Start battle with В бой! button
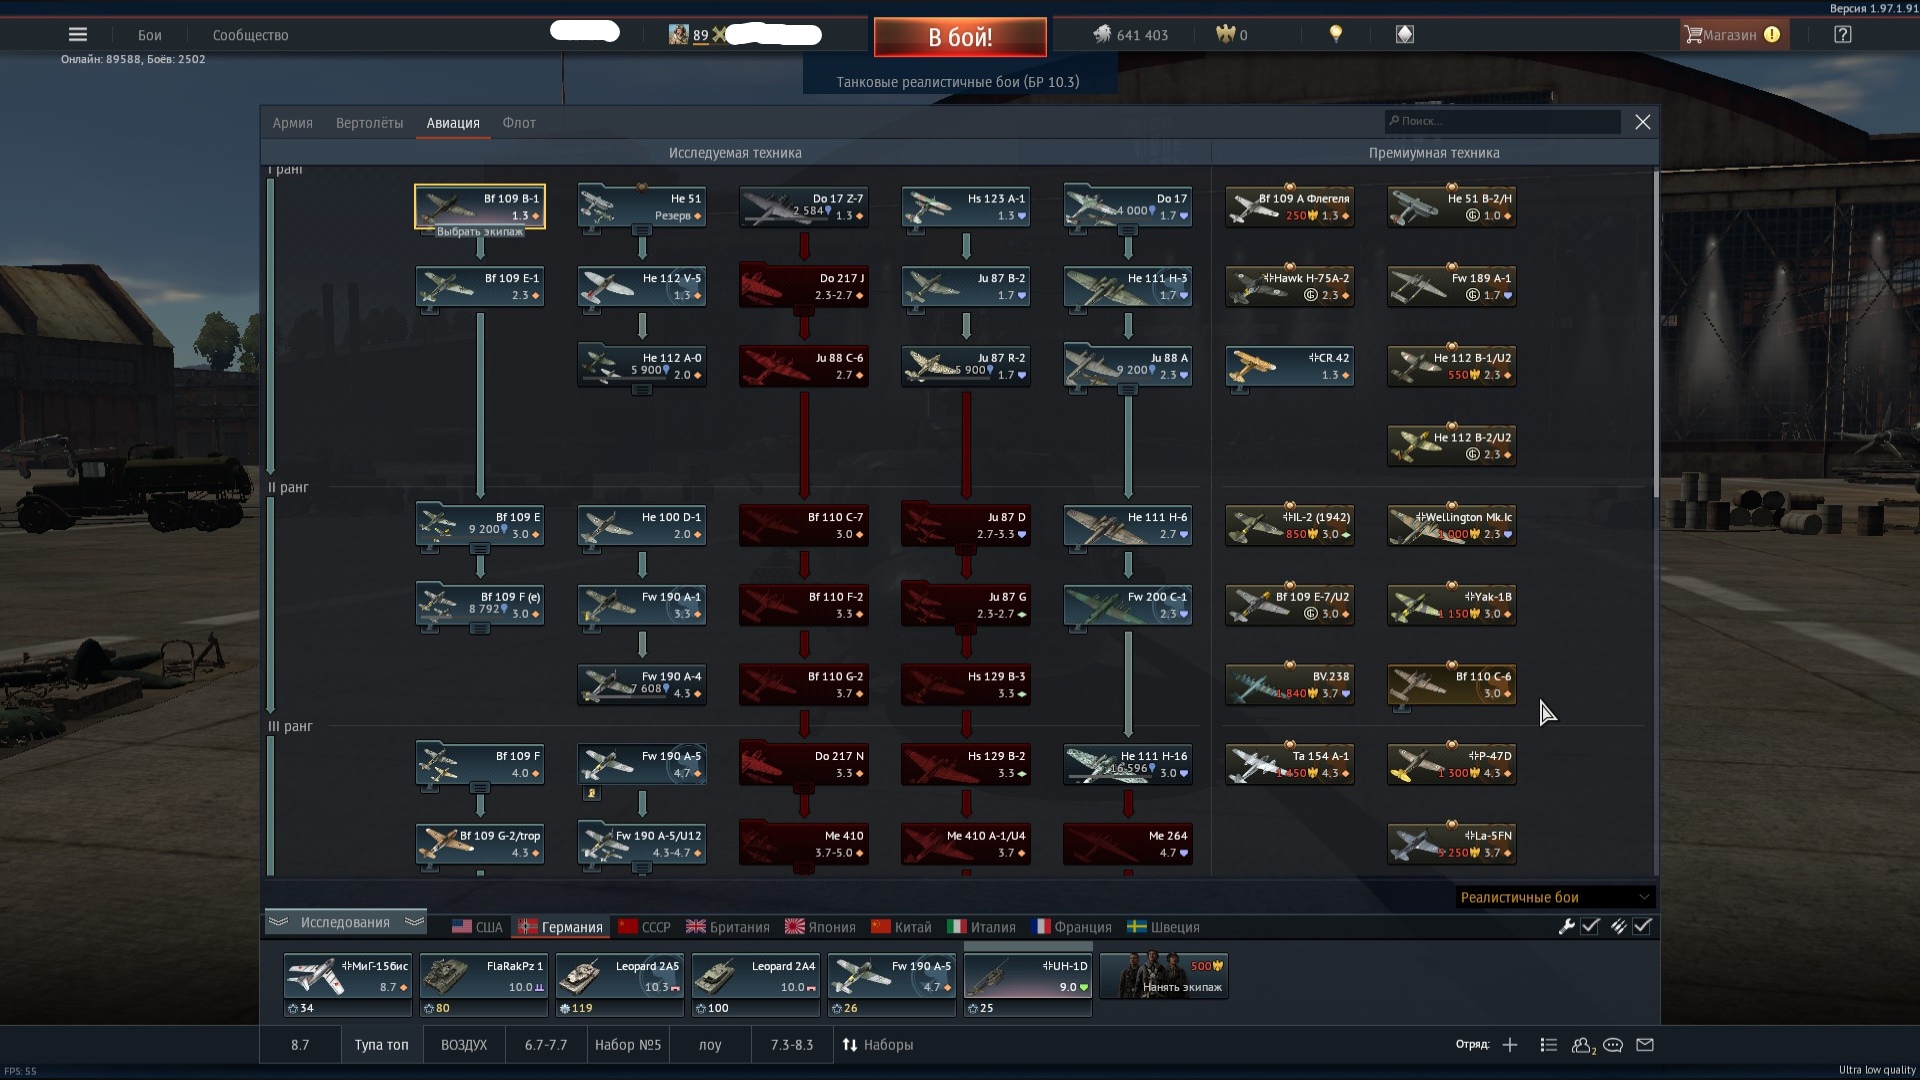The image size is (1920, 1080). (x=960, y=37)
